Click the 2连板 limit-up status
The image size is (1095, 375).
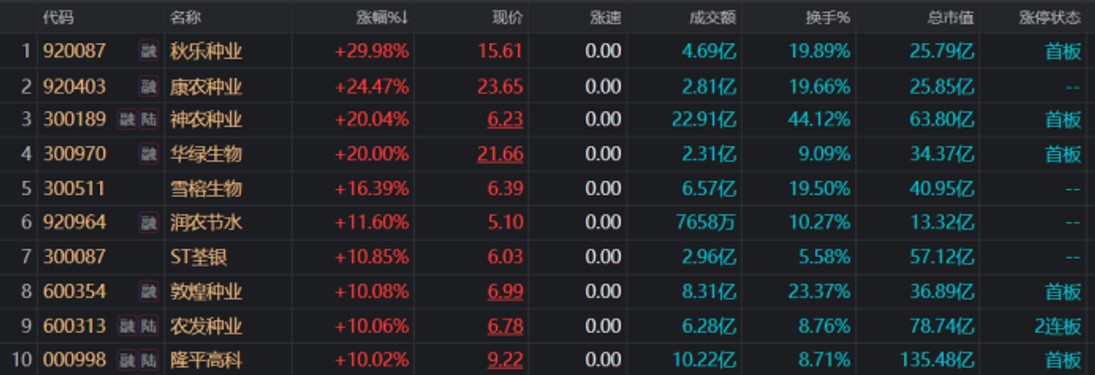(1058, 325)
